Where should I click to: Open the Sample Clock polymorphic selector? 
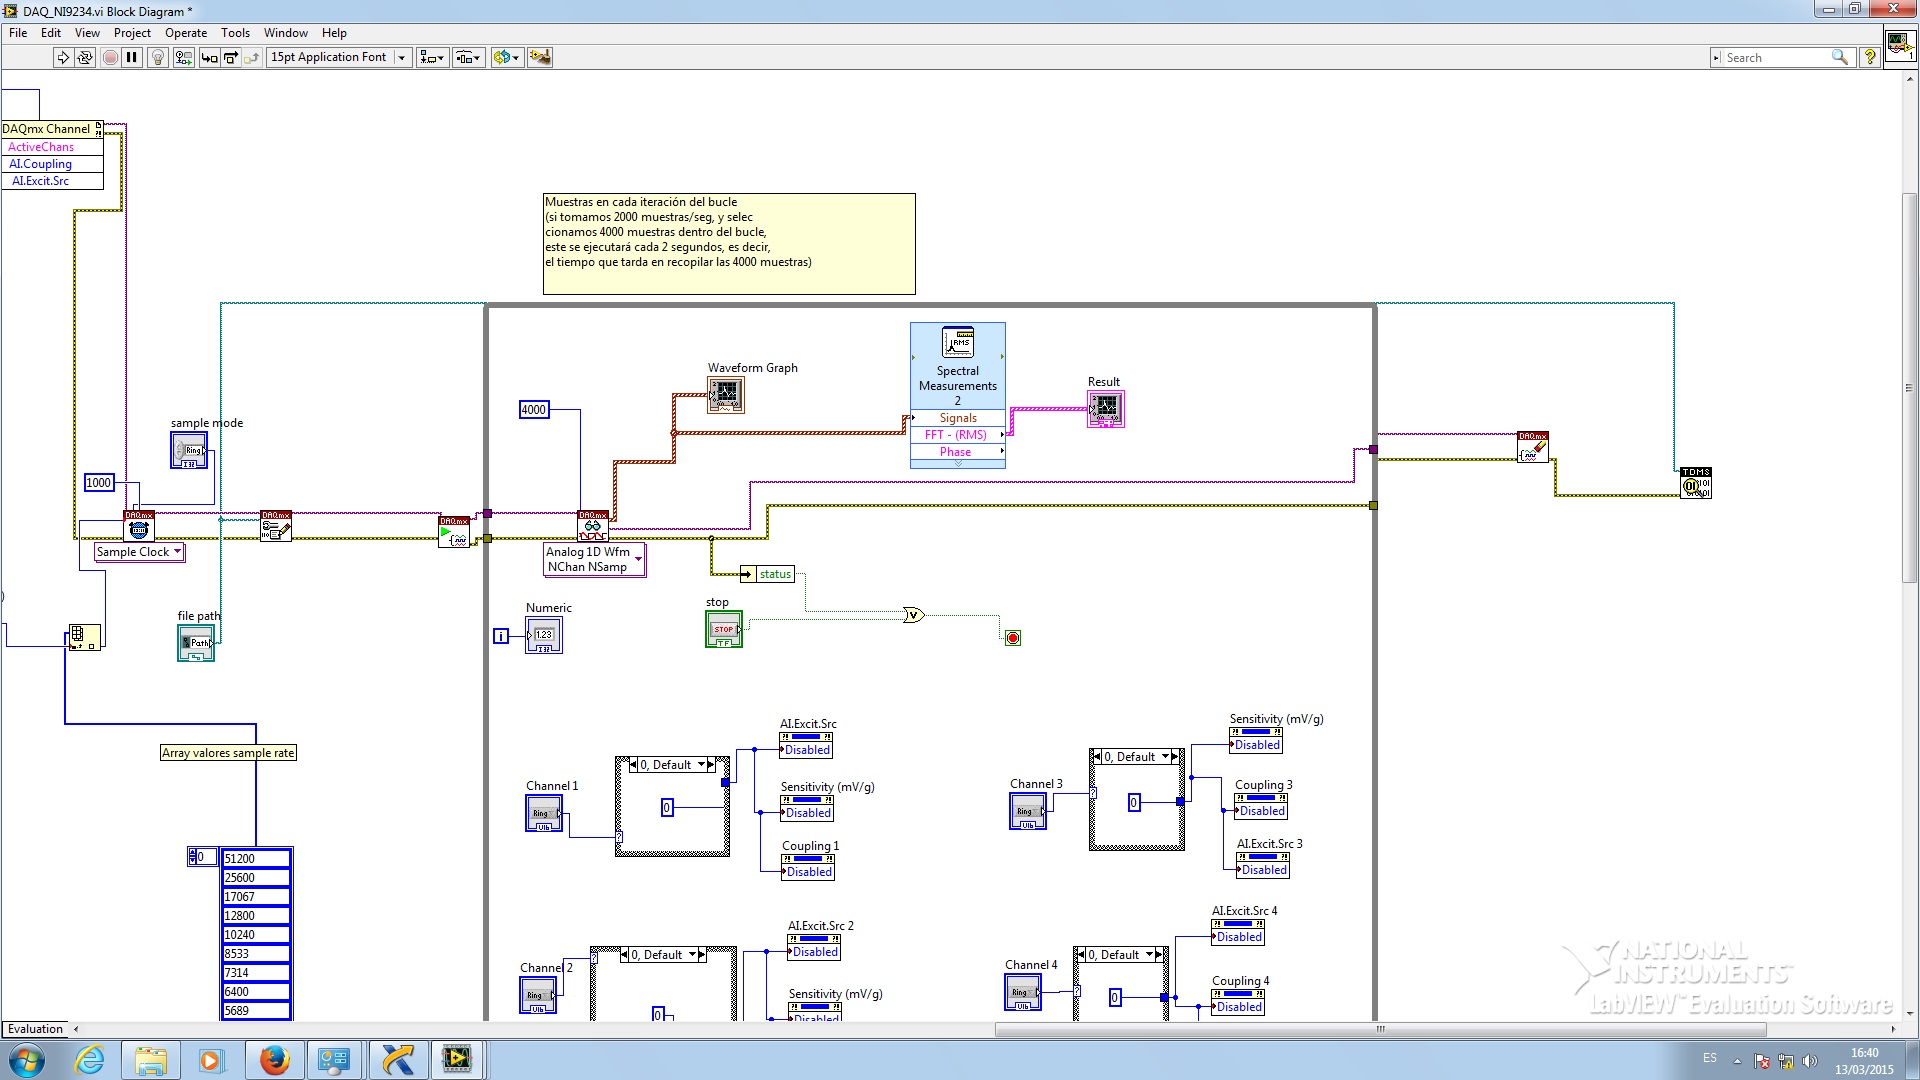140,552
